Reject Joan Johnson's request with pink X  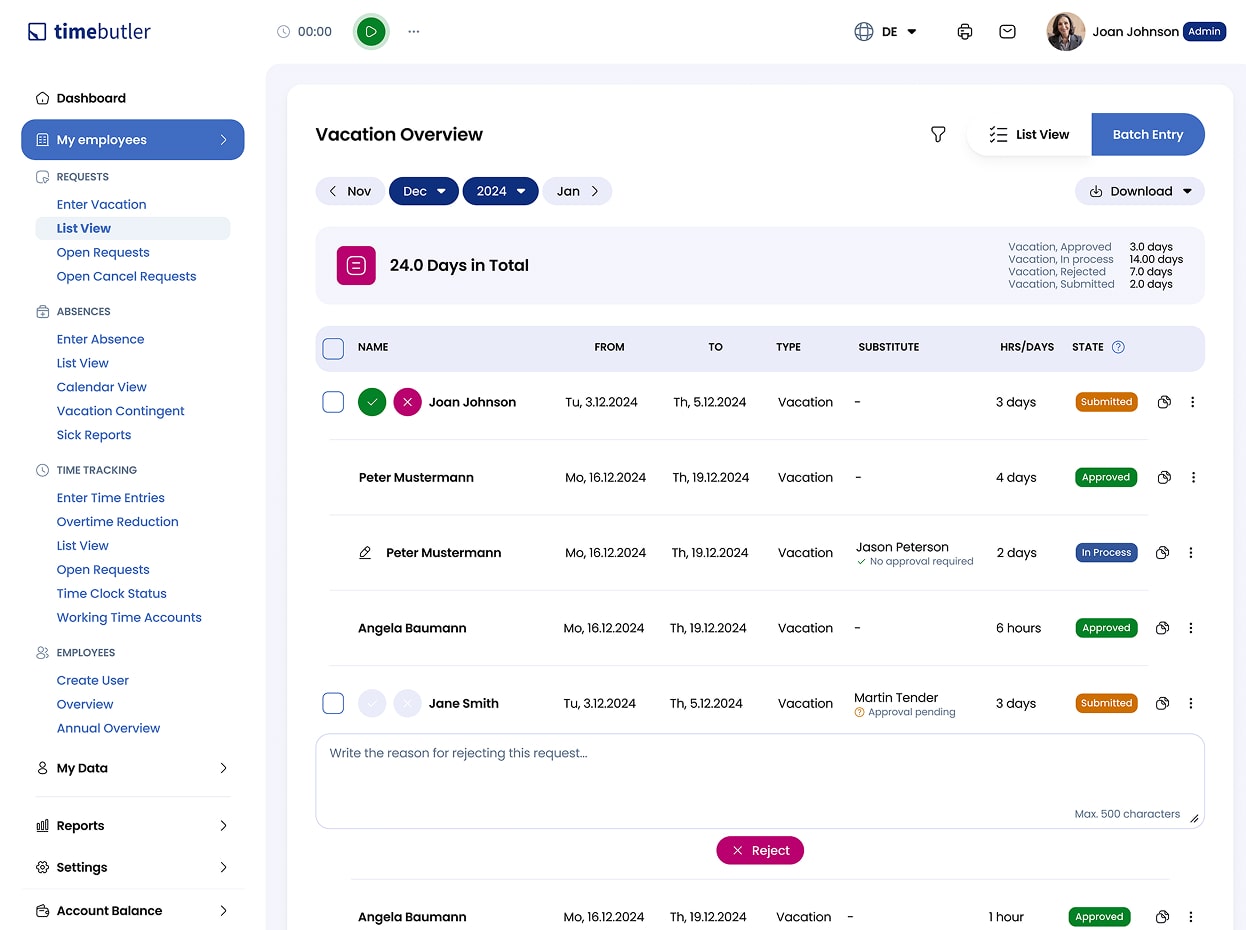407,402
